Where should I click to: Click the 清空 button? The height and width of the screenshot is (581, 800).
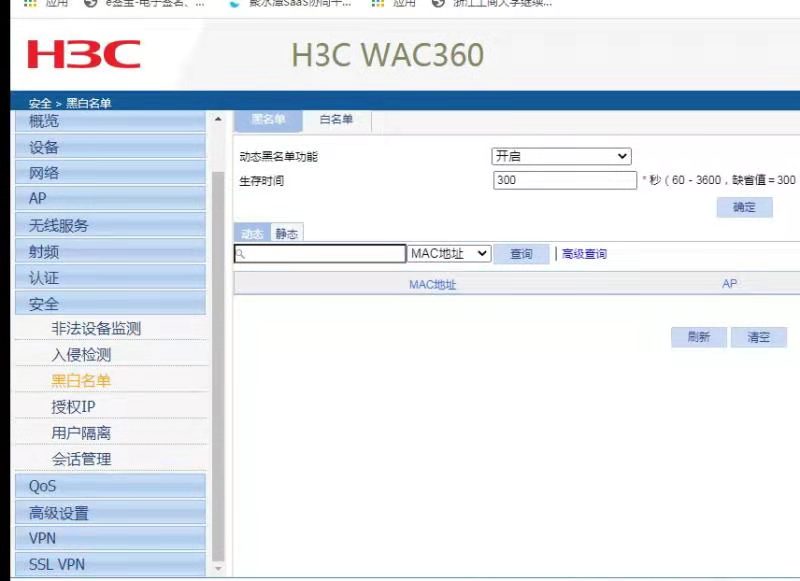pyautogui.click(x=759, y=337)
